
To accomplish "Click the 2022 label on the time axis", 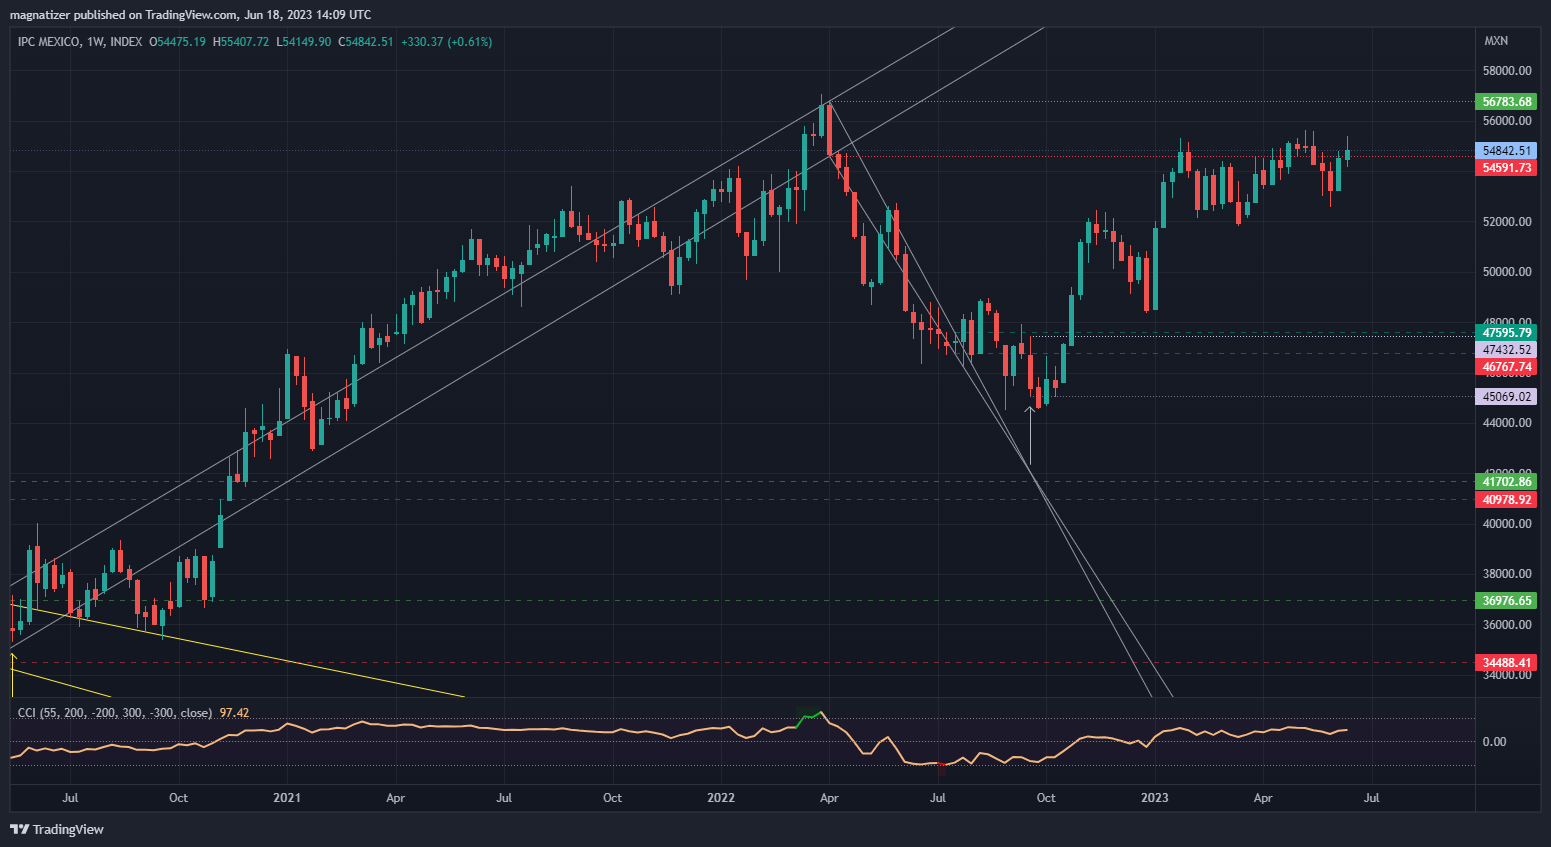I will pos(720,798).
